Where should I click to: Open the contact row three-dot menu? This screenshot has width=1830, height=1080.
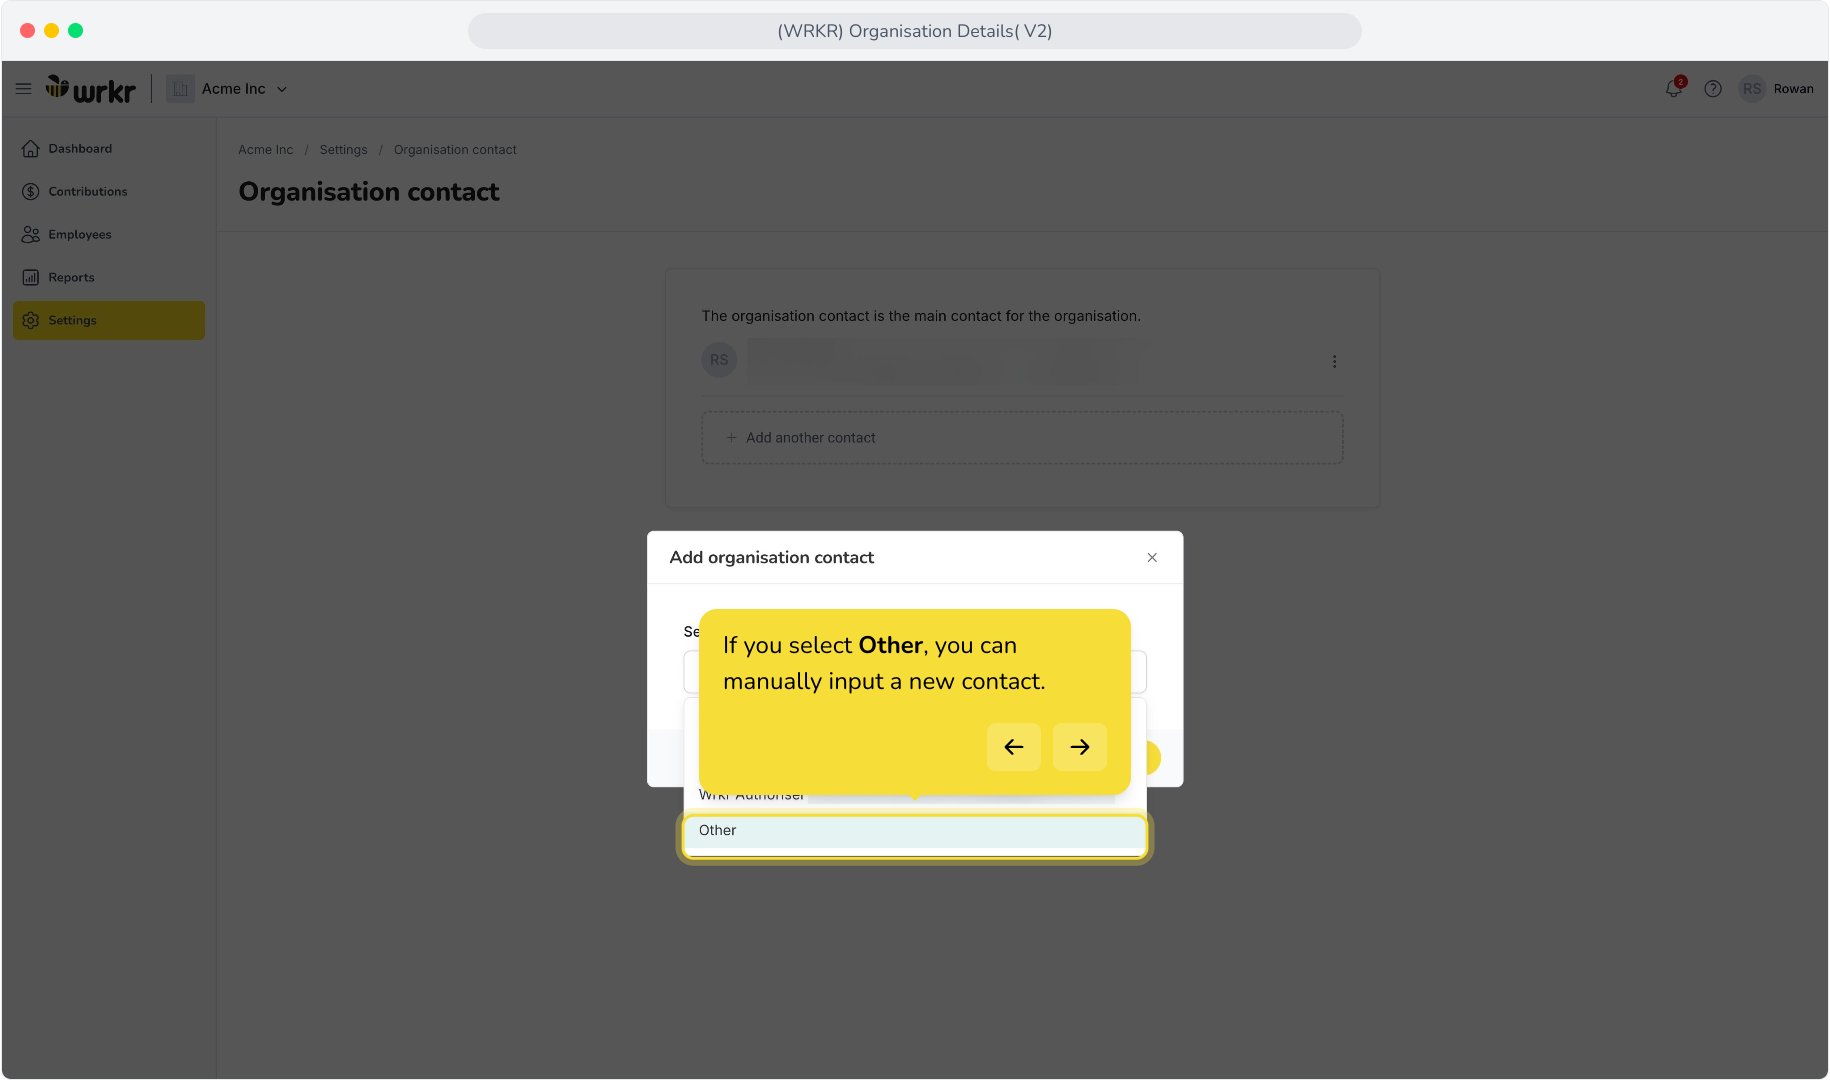[1334, 362]
